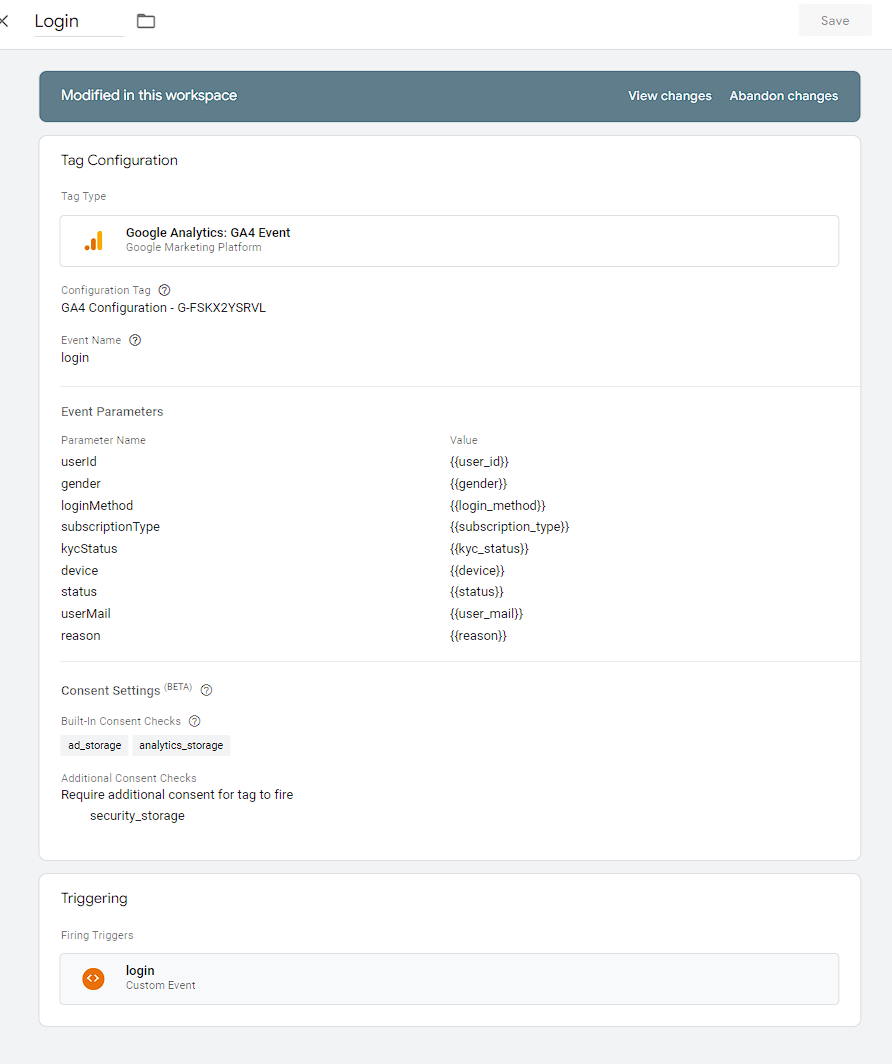The image size is (892, 1064).
Task: Click the Save button
Action: click(834, 20)
